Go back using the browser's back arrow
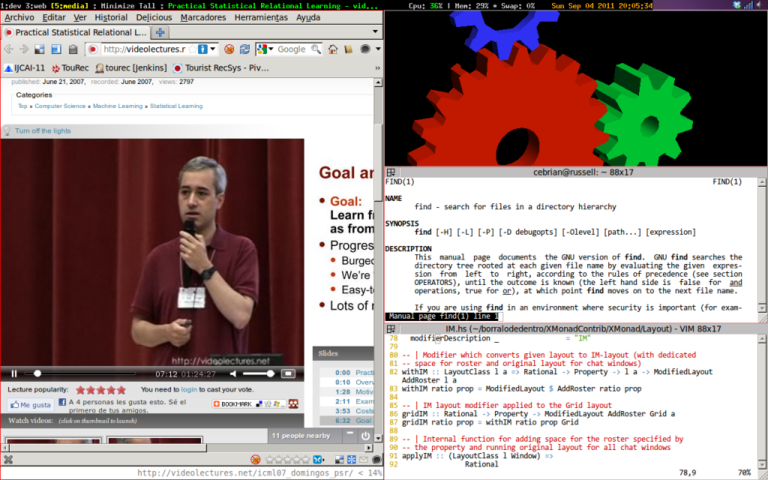The height and width of the screenshot is (480, 768). tap(9, 49)
